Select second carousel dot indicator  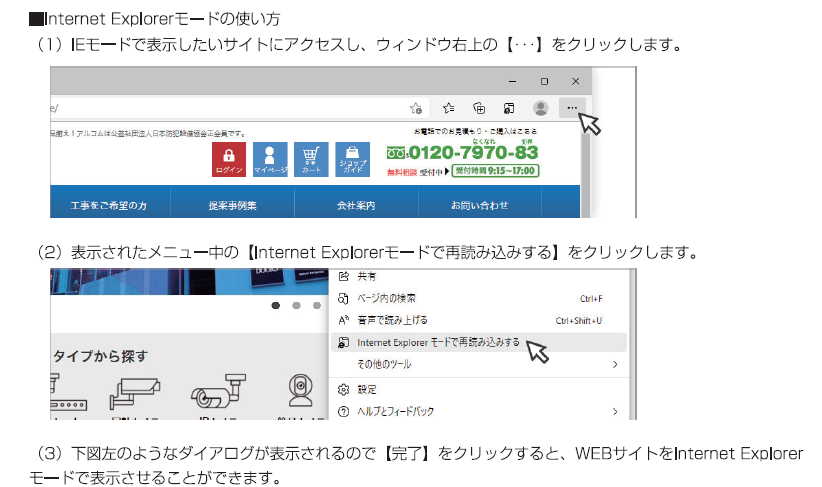pos(296,305)
